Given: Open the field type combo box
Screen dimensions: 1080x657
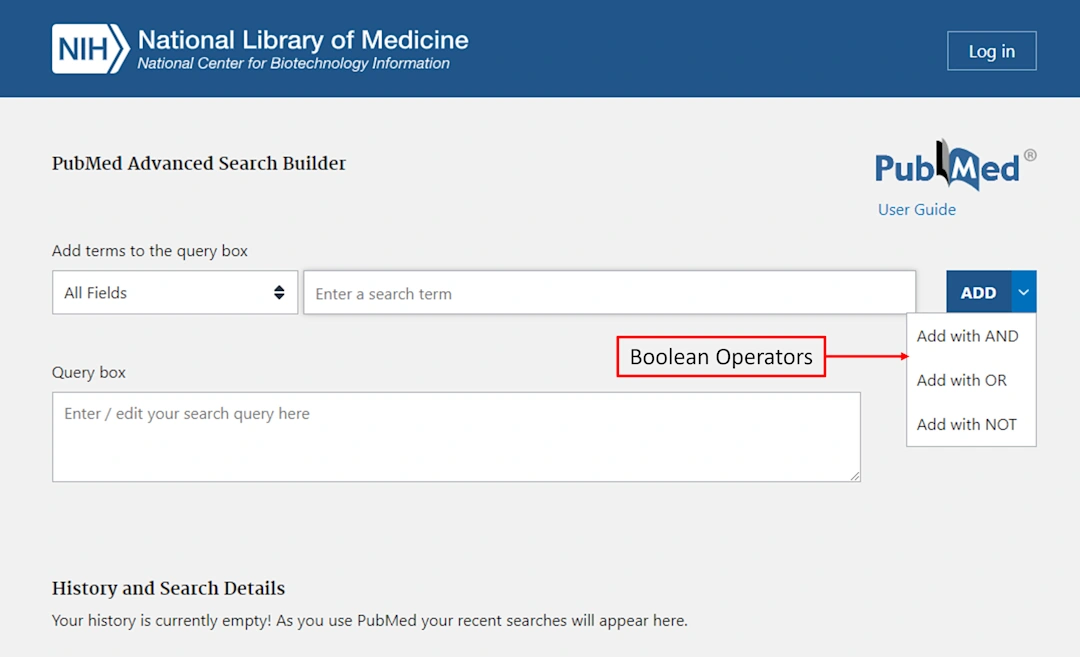Looking at the screenshot, I should [x=174, y=292].
